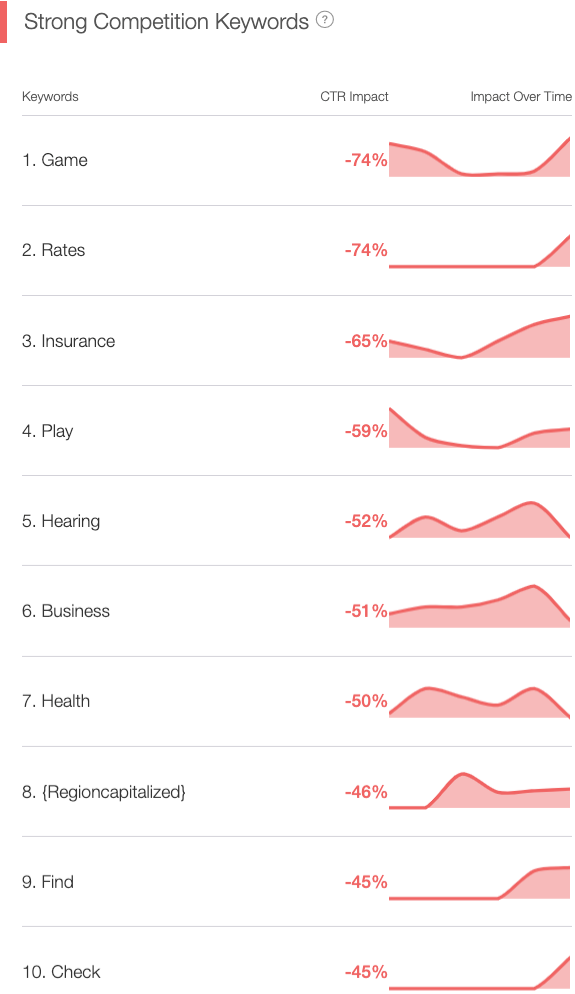This screenshot has height=994, width=575.
Task: Open the {Regioncapitalized} keyword entry
Action: 104,792
